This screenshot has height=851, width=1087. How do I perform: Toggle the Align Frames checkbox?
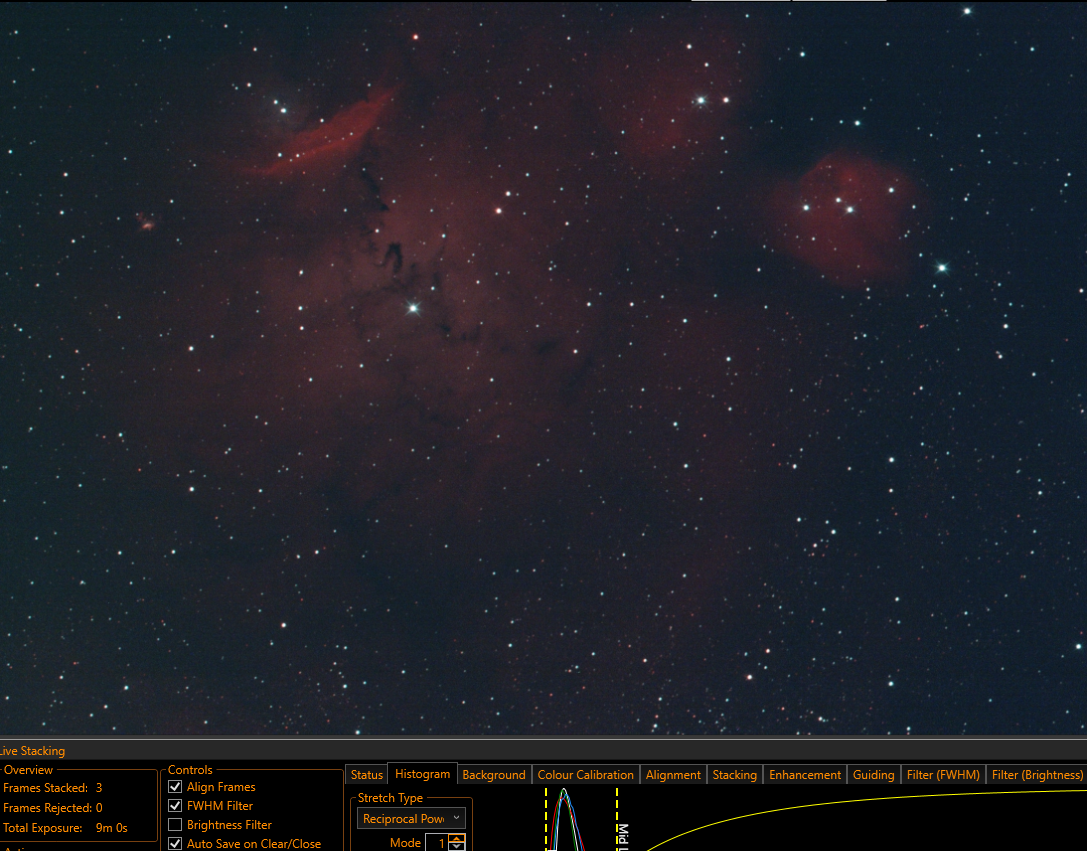pyautogui.click(x=175, y=787)
